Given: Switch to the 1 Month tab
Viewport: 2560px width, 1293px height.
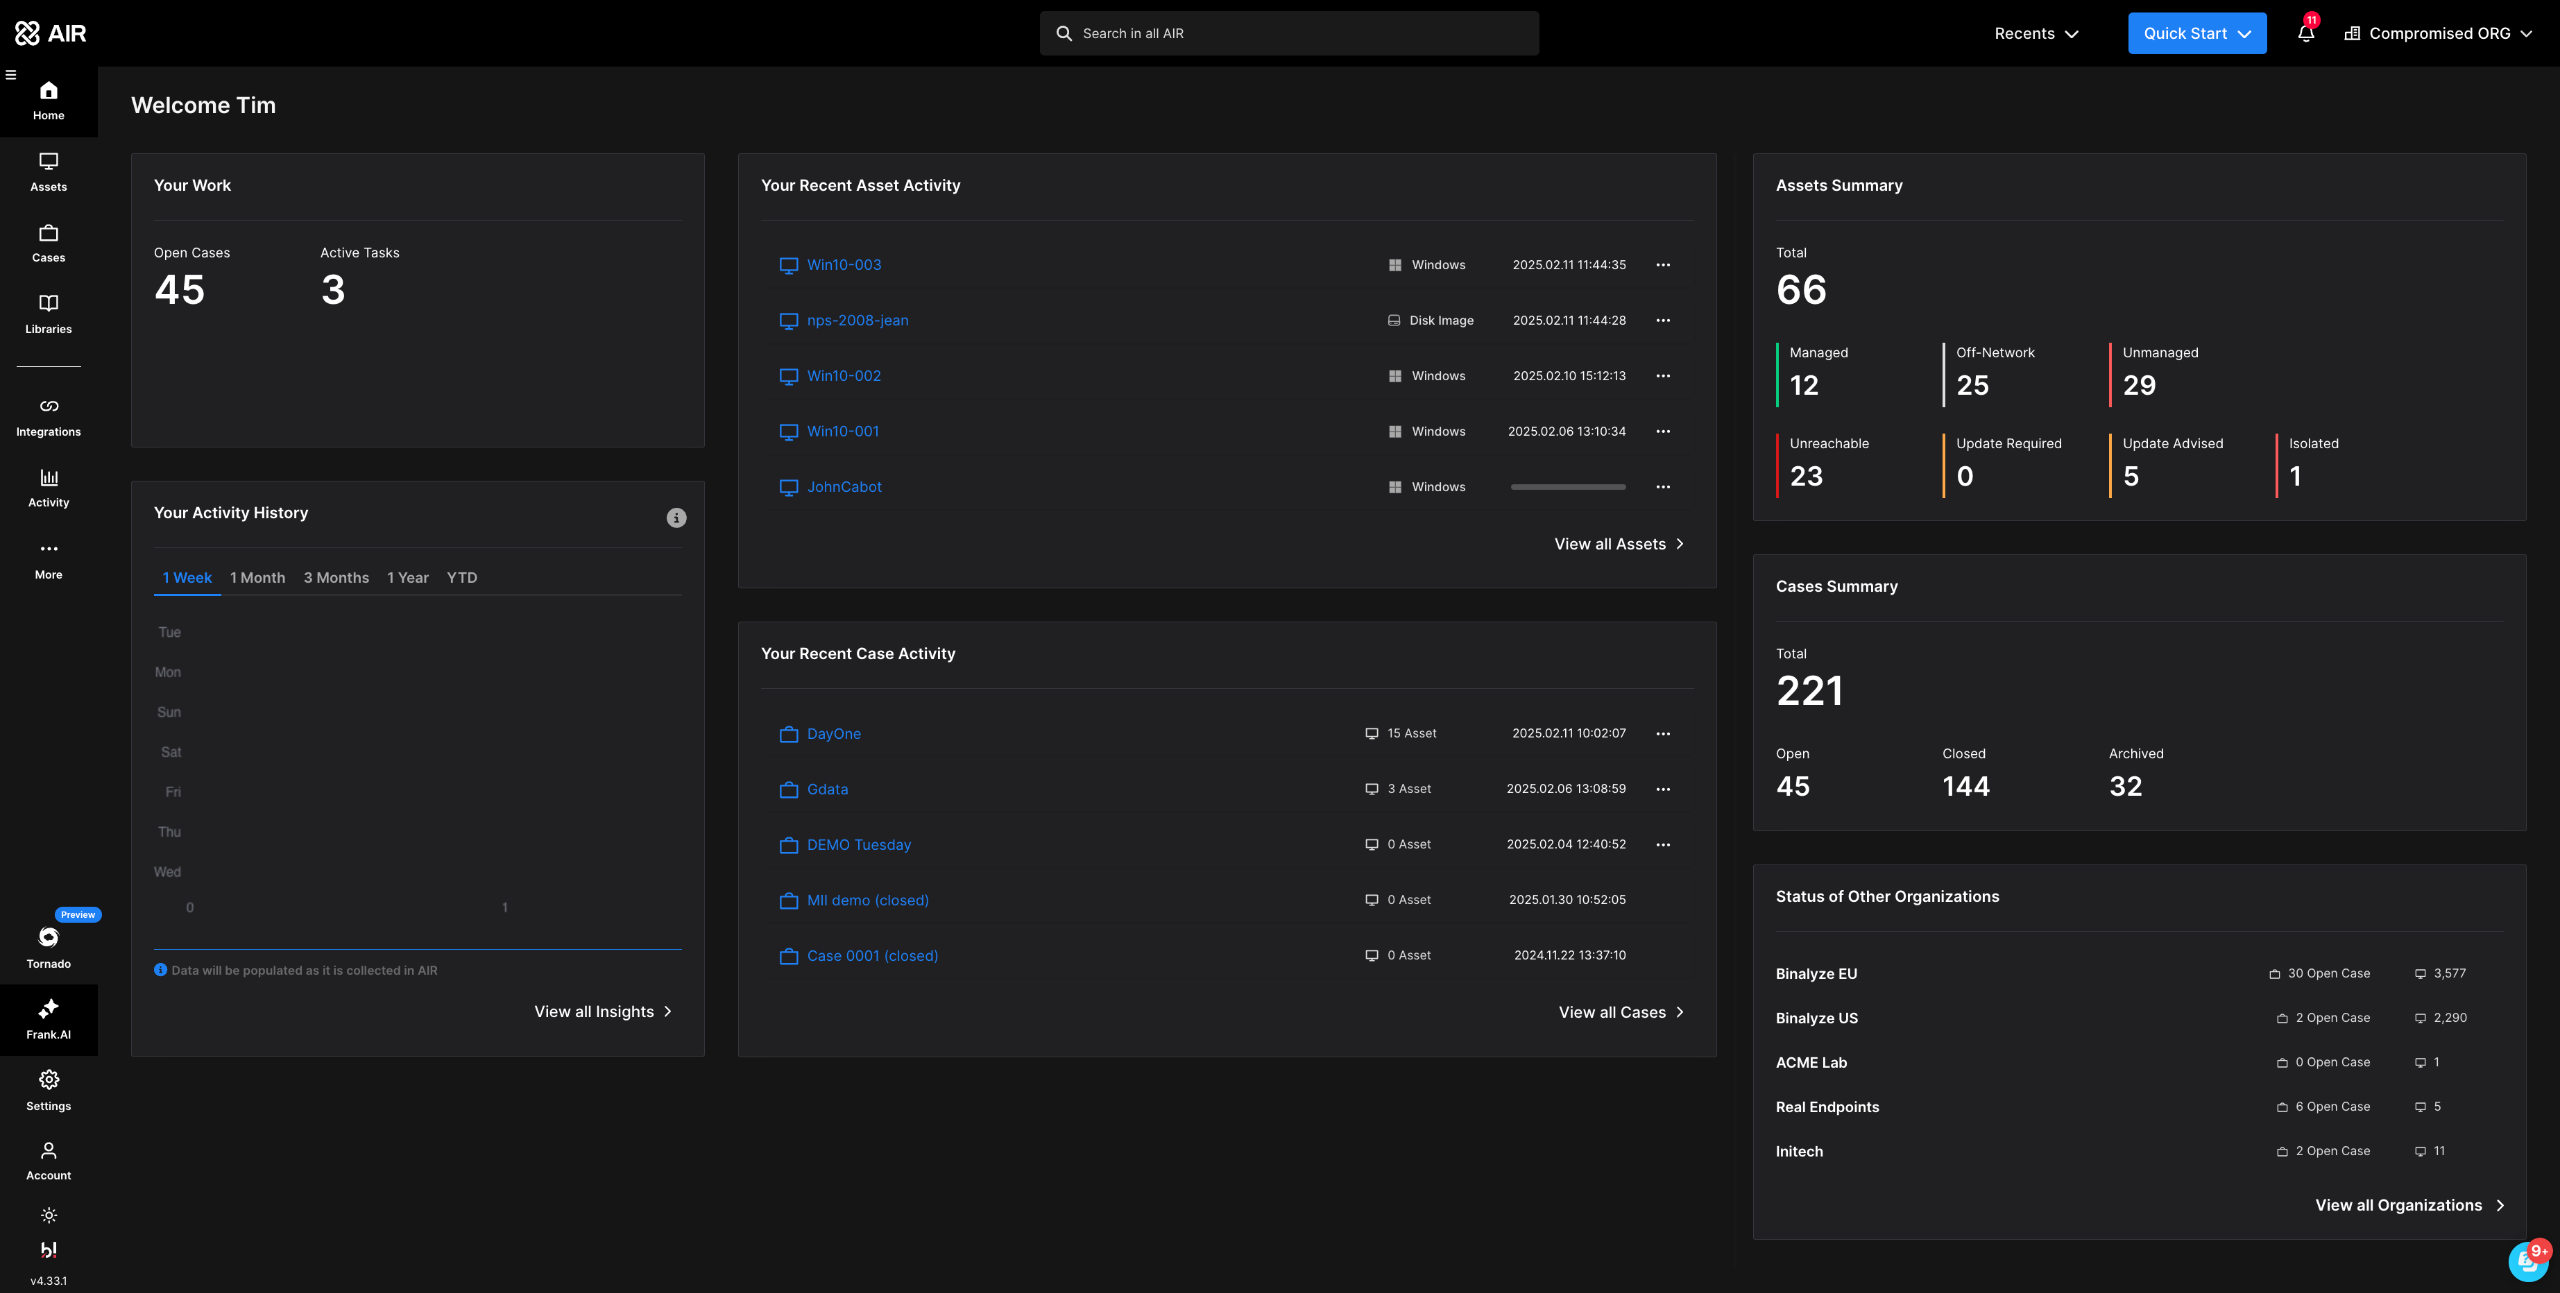Looking at the screenshot, I should click(x=257, y=578).
